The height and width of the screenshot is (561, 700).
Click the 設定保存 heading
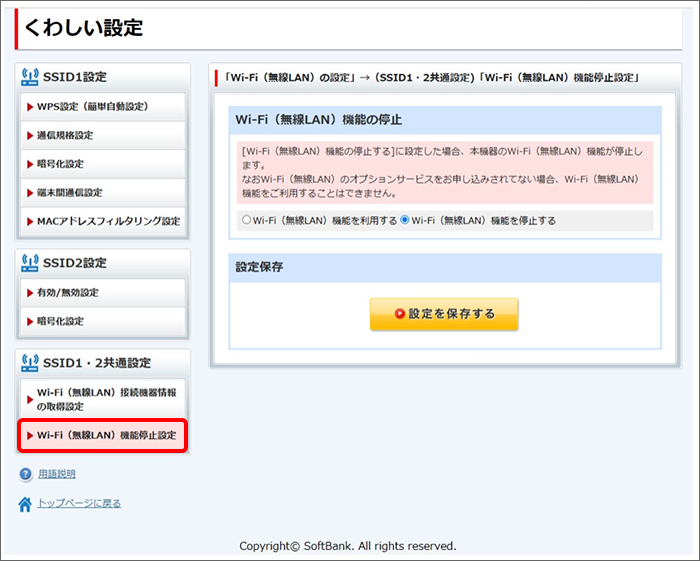tap(259, 267)
